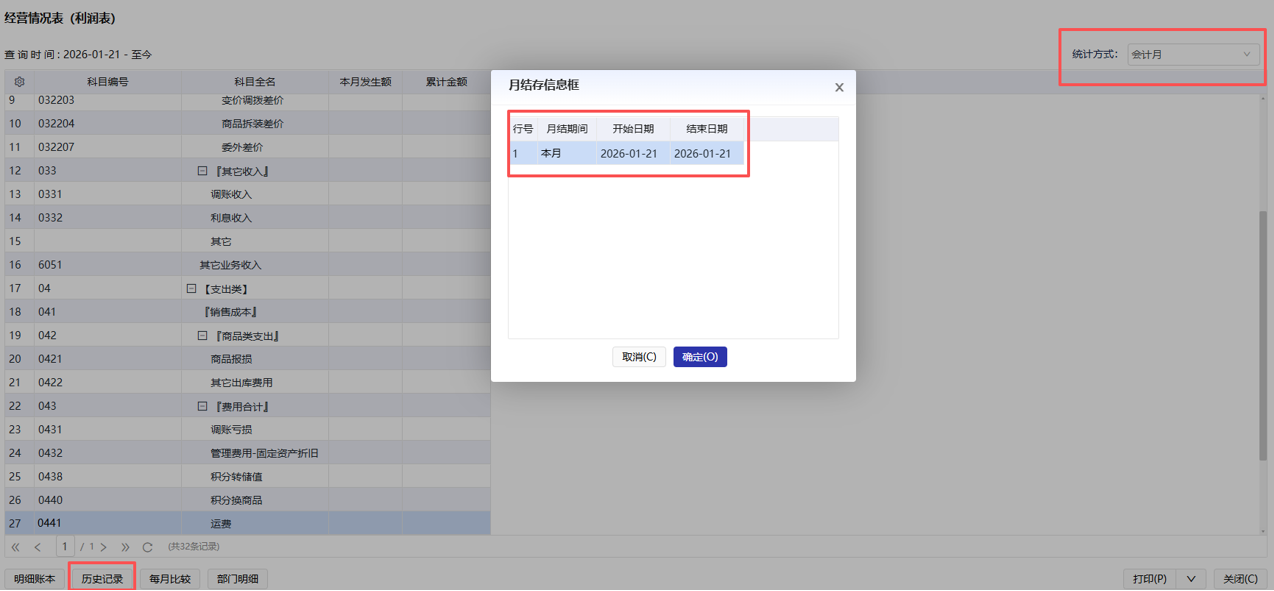Collapse the 『其它收入』 tree node
Viewport: 1274px width, 591px height.
click(202, 171)
